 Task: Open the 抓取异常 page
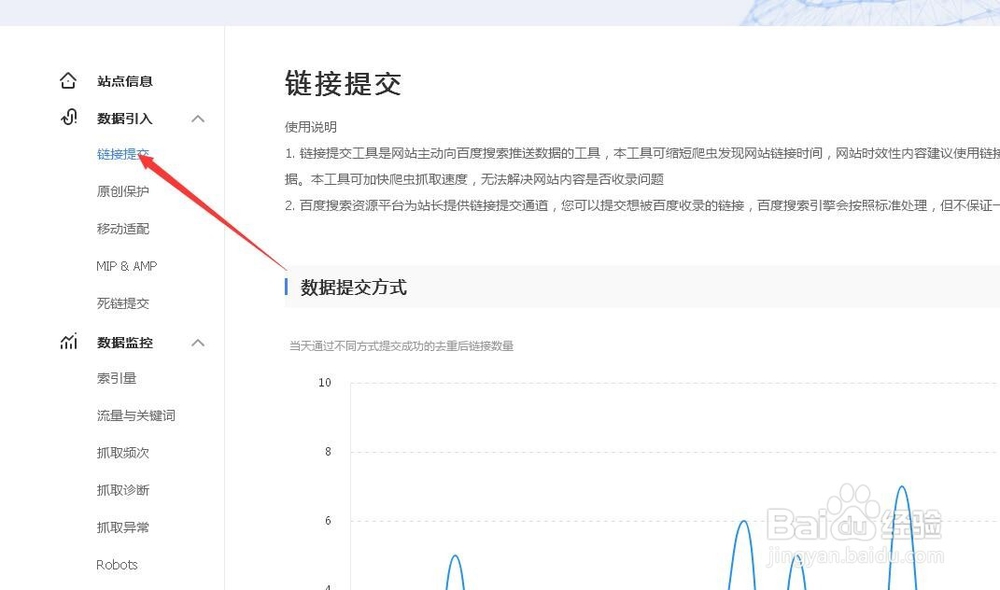coord(122,527)
